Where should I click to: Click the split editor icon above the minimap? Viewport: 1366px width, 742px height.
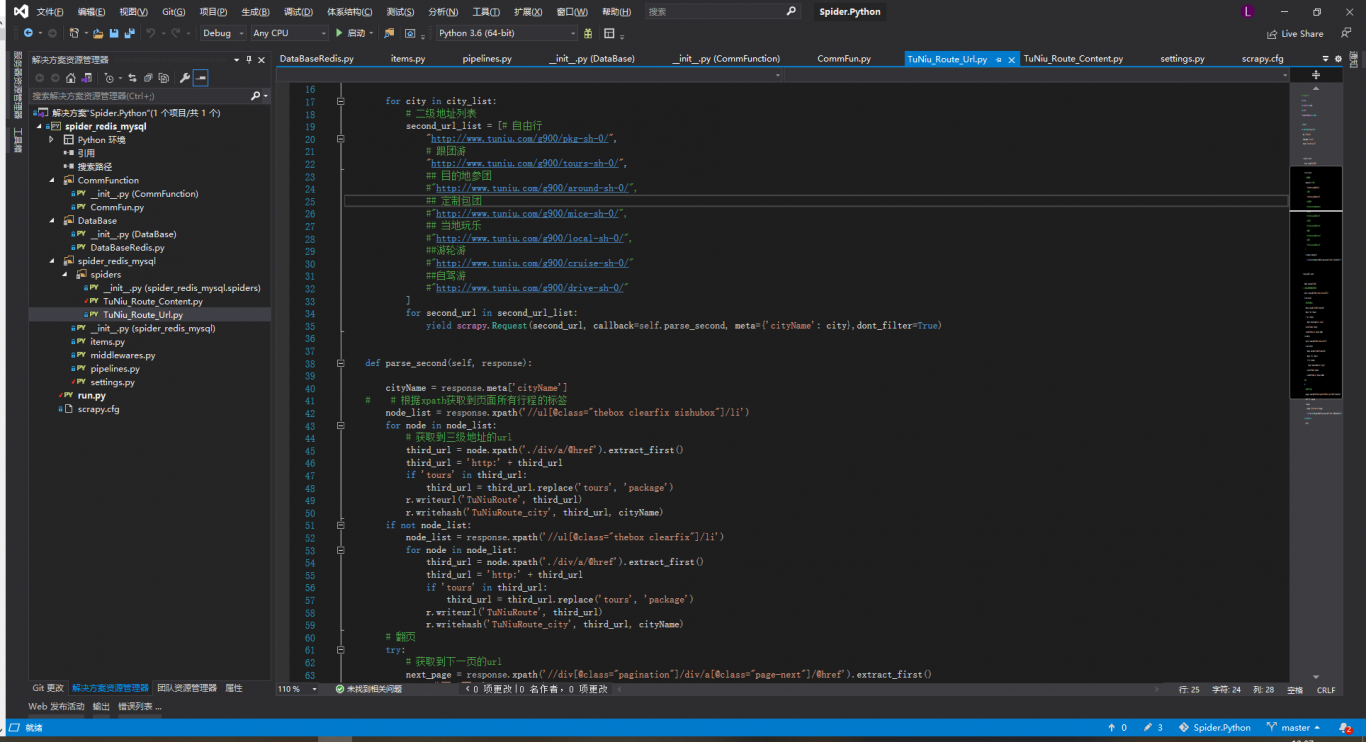coord(1316,75)
